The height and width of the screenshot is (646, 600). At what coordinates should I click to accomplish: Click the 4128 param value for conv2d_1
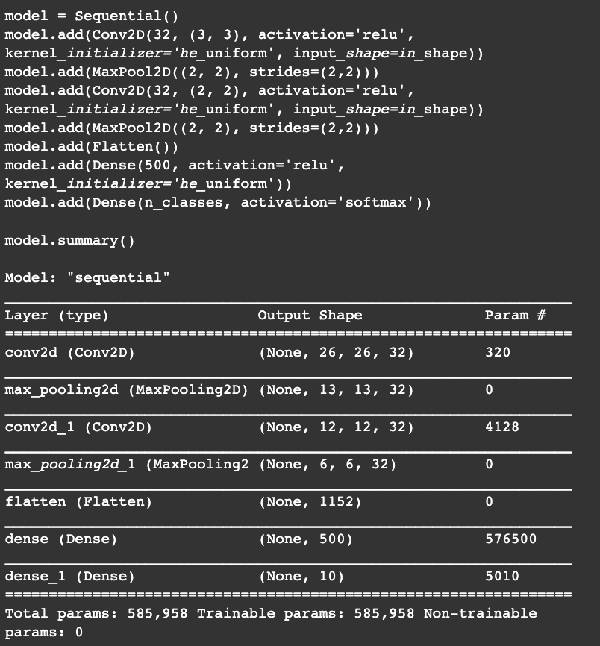pyautogui.click(x=502, y=427)
